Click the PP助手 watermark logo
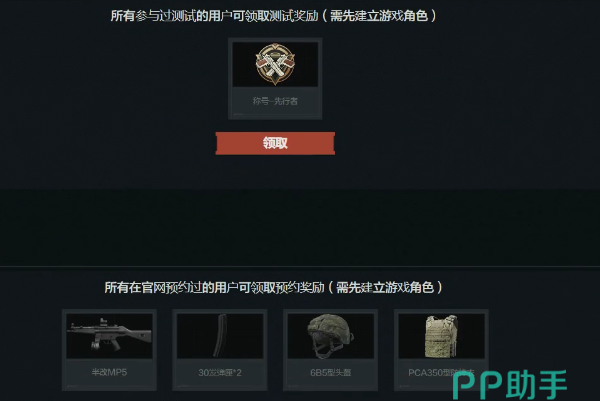 pyautogui.click(x=509, y=384)
